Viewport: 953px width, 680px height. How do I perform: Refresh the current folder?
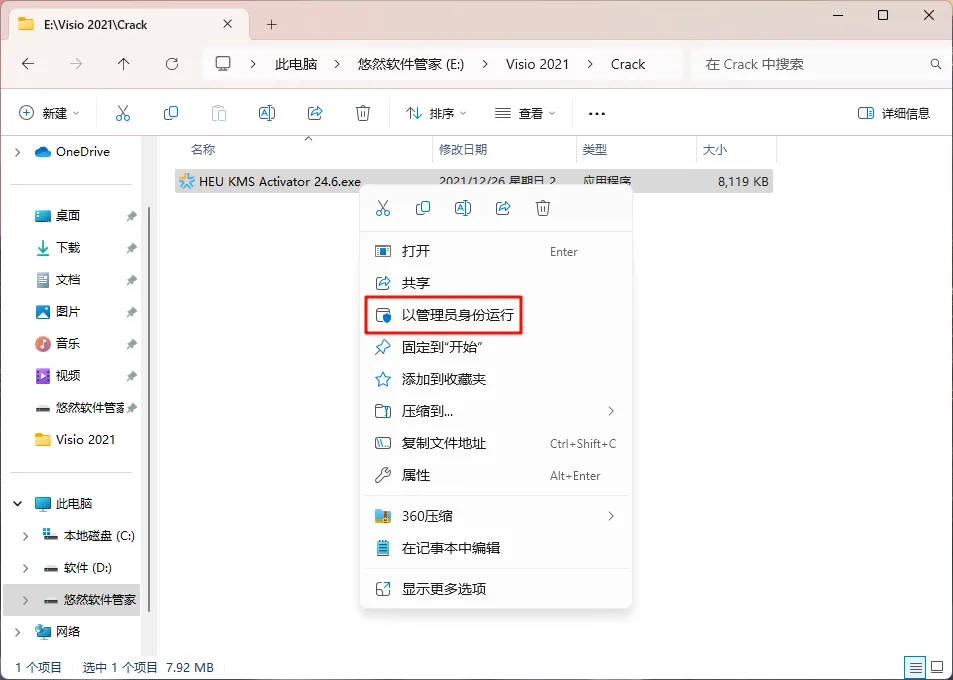click(172, 64)
